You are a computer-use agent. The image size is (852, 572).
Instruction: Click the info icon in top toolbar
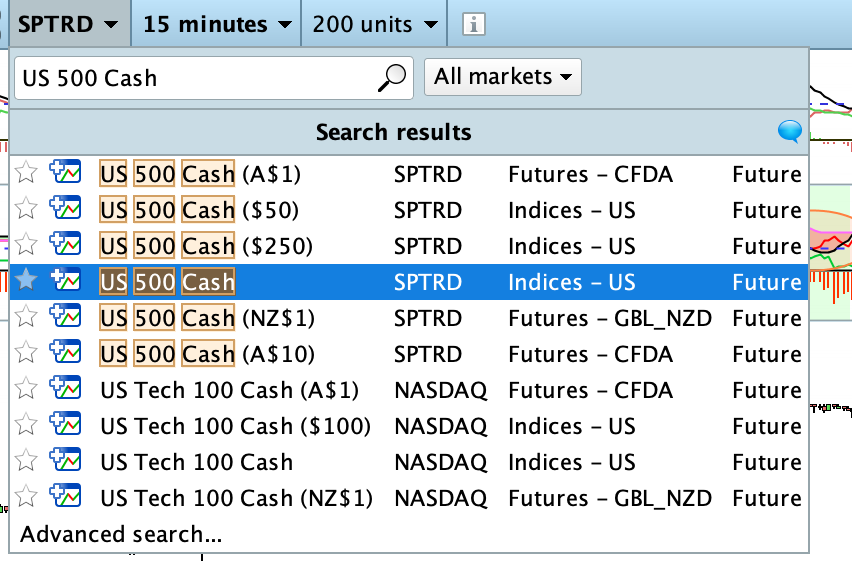click(x=474, y=24)
